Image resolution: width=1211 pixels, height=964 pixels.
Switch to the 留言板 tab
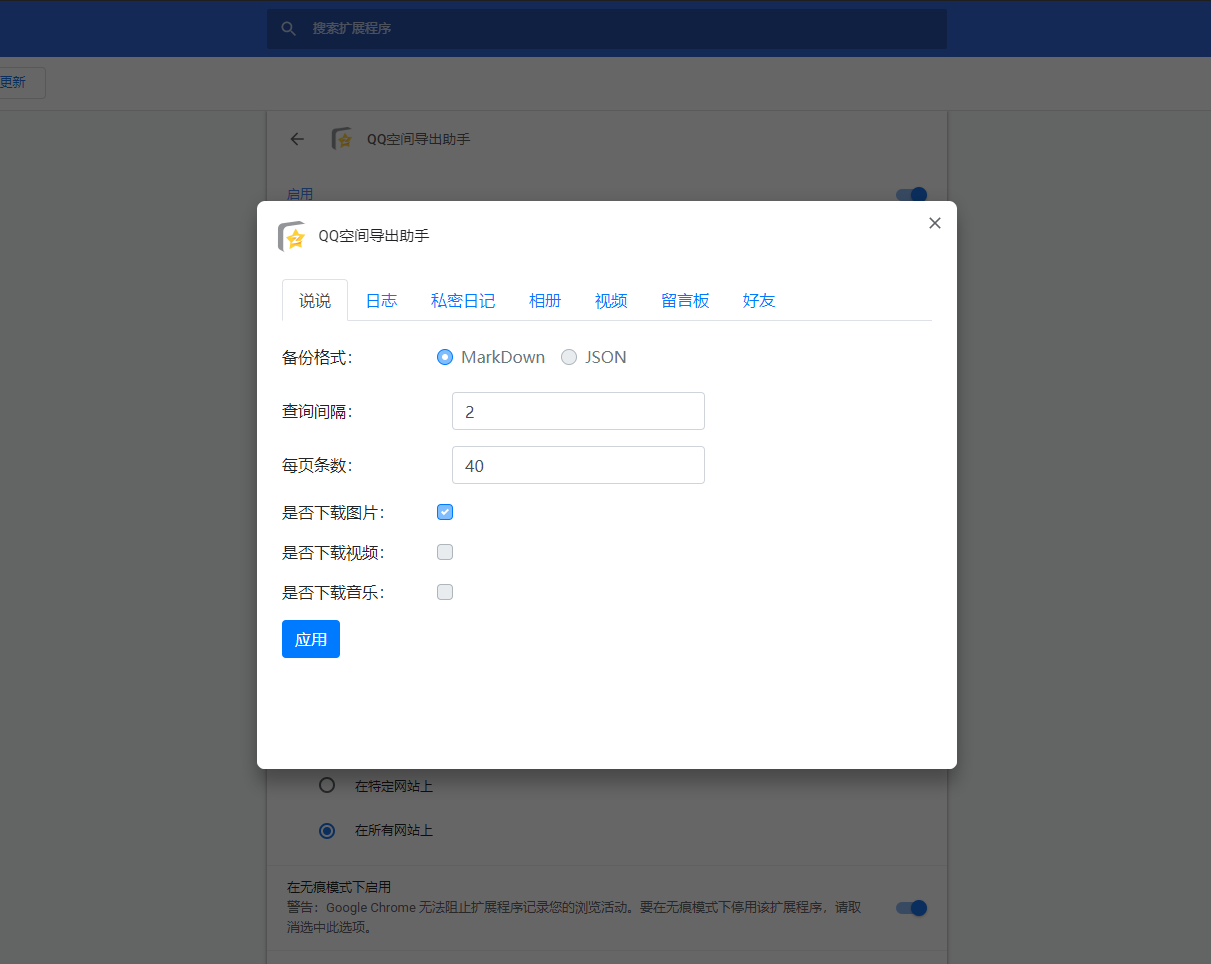pos(685,300)
